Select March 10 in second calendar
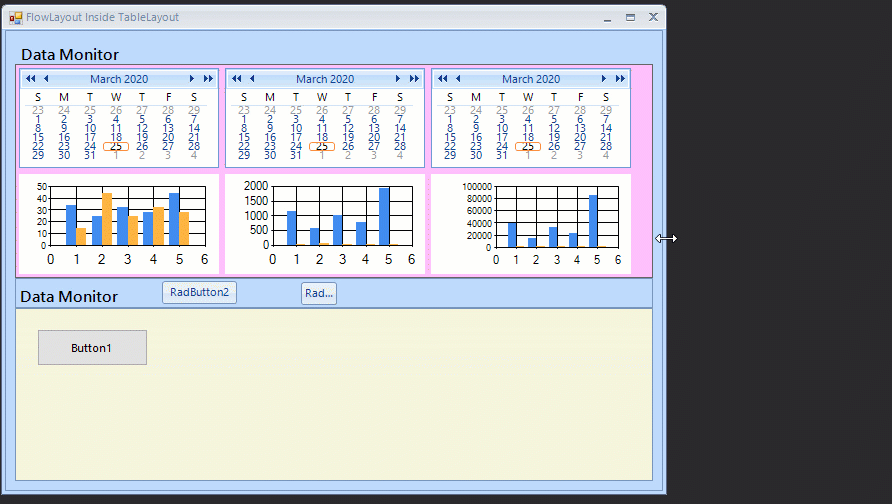 (296, 129)
